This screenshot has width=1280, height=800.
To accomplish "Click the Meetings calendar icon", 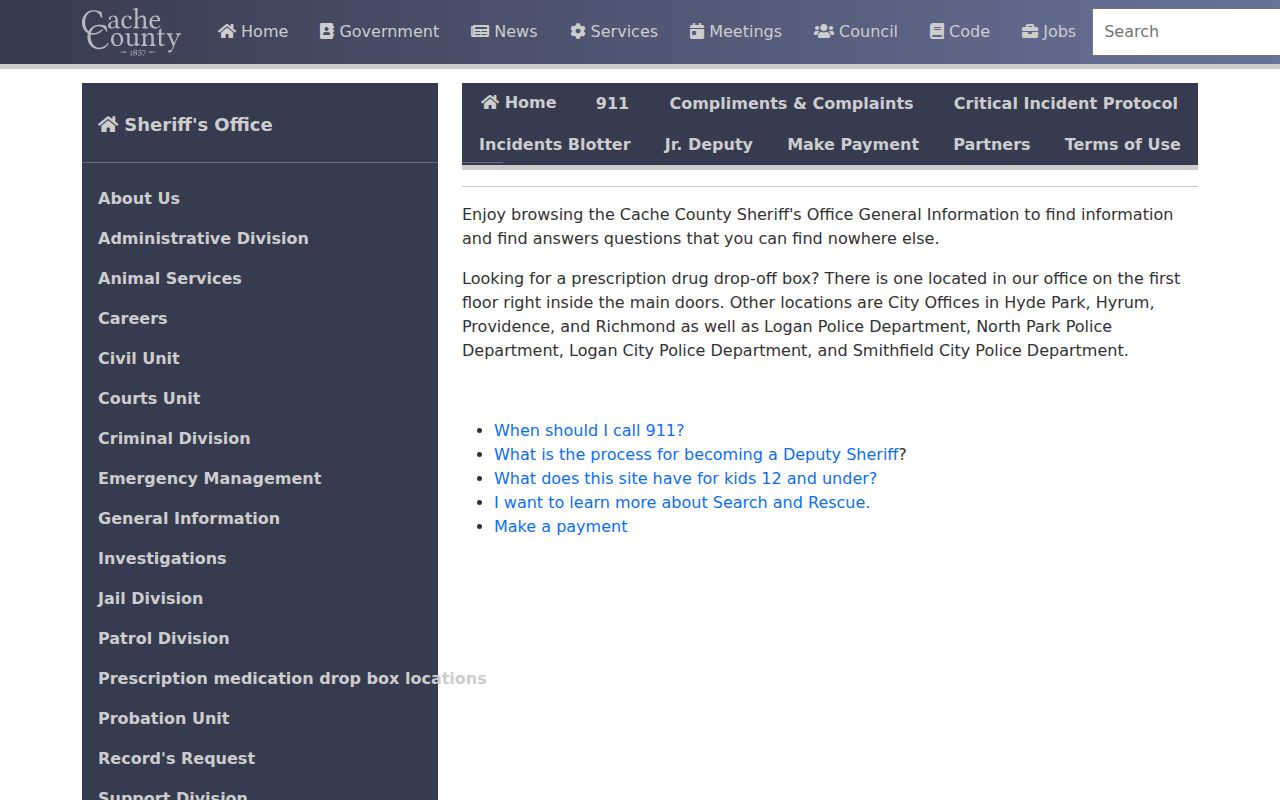I will click(697, 31).
